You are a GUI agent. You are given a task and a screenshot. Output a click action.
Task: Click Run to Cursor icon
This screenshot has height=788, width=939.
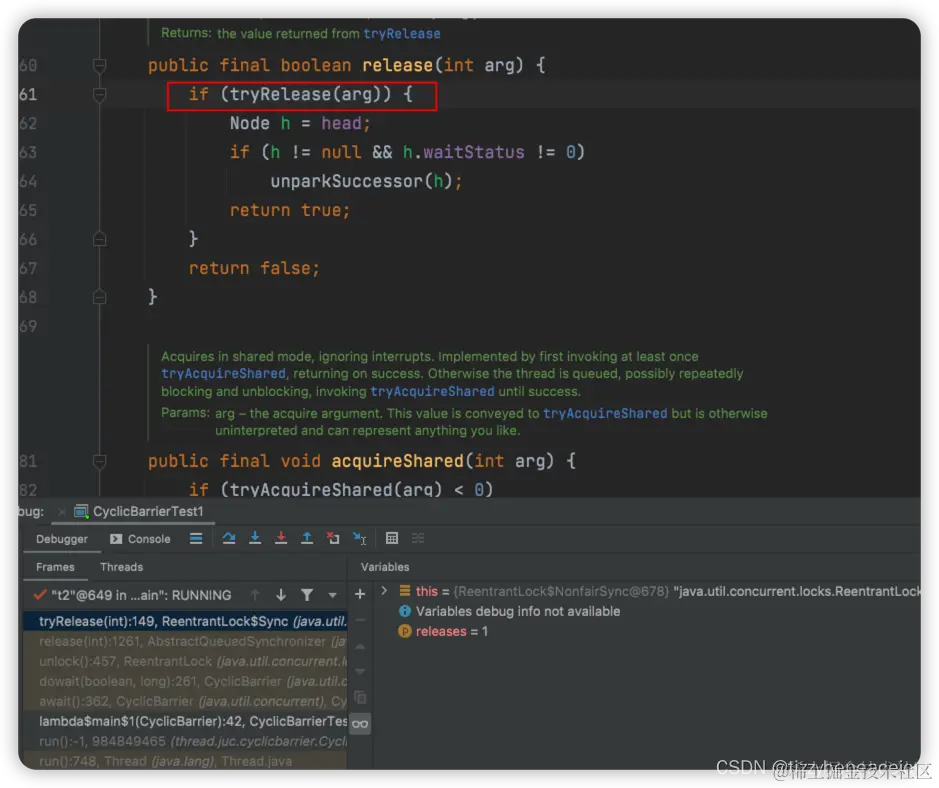359,538
